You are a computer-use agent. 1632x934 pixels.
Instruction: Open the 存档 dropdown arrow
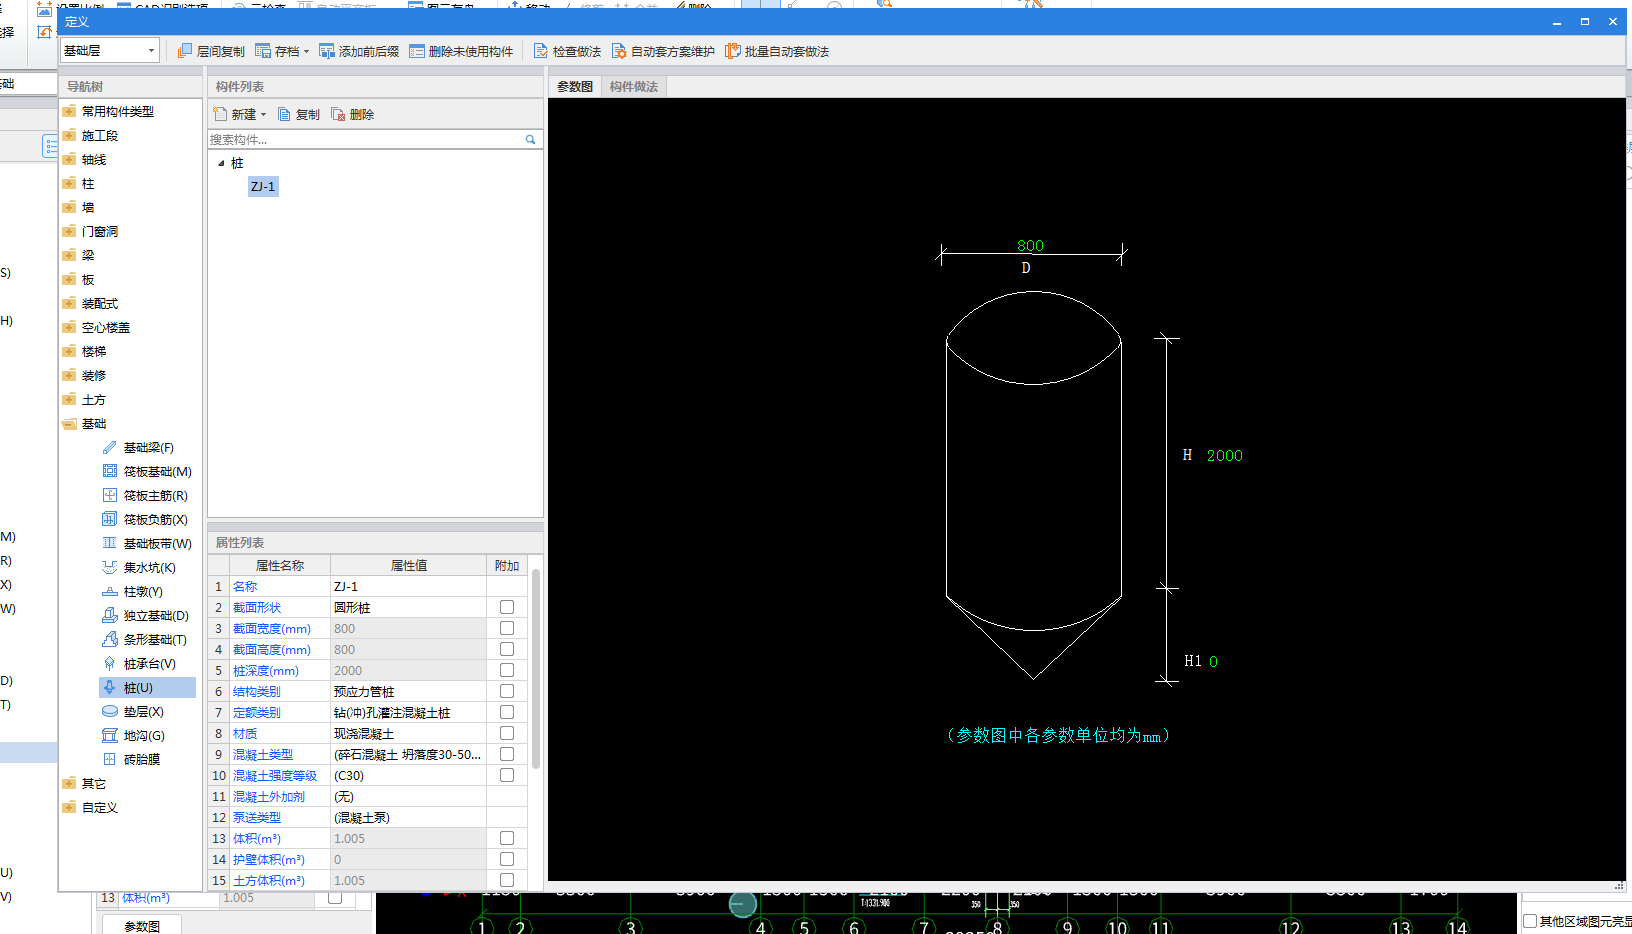pyautogui.click(x=306, y=51)
